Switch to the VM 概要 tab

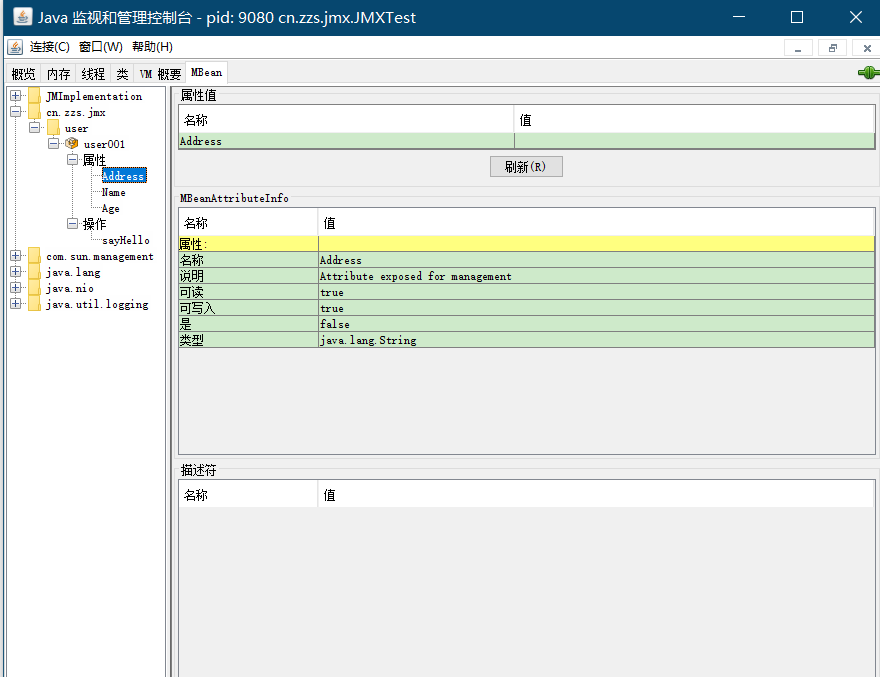(160, 74)
